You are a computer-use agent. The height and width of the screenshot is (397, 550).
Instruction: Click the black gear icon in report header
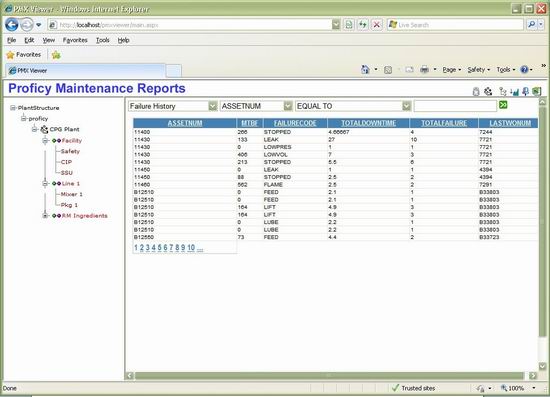point(488,92)
